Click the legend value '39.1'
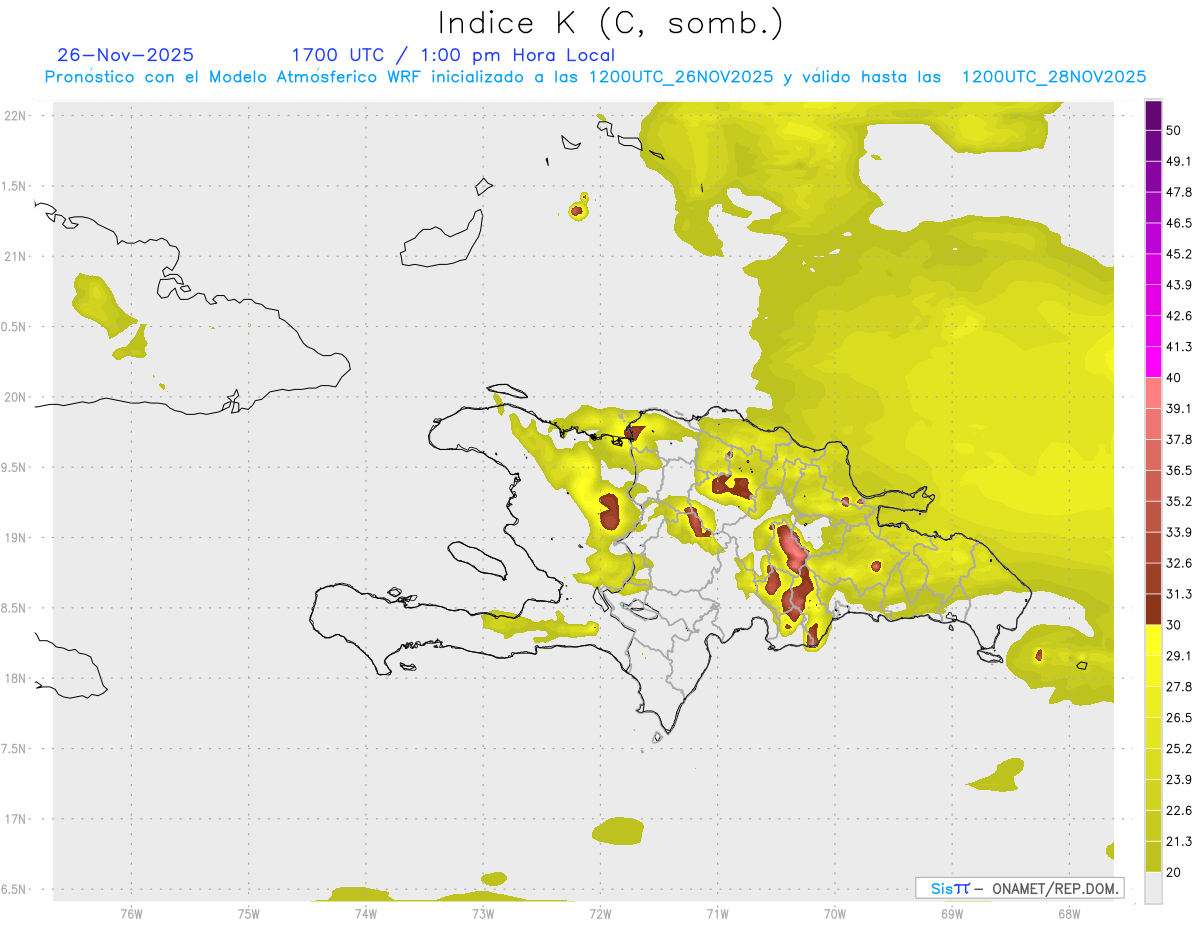This screenshot has height=927, width=1200. click(x=1179, y=409)
